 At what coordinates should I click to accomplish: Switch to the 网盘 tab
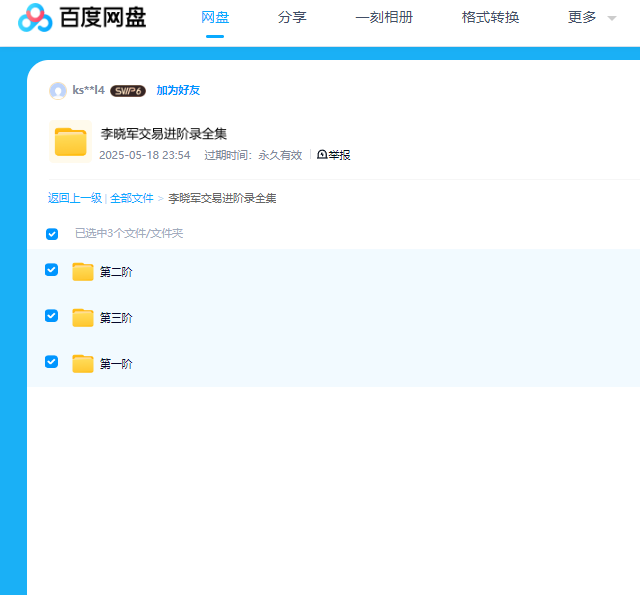(215, 17)
